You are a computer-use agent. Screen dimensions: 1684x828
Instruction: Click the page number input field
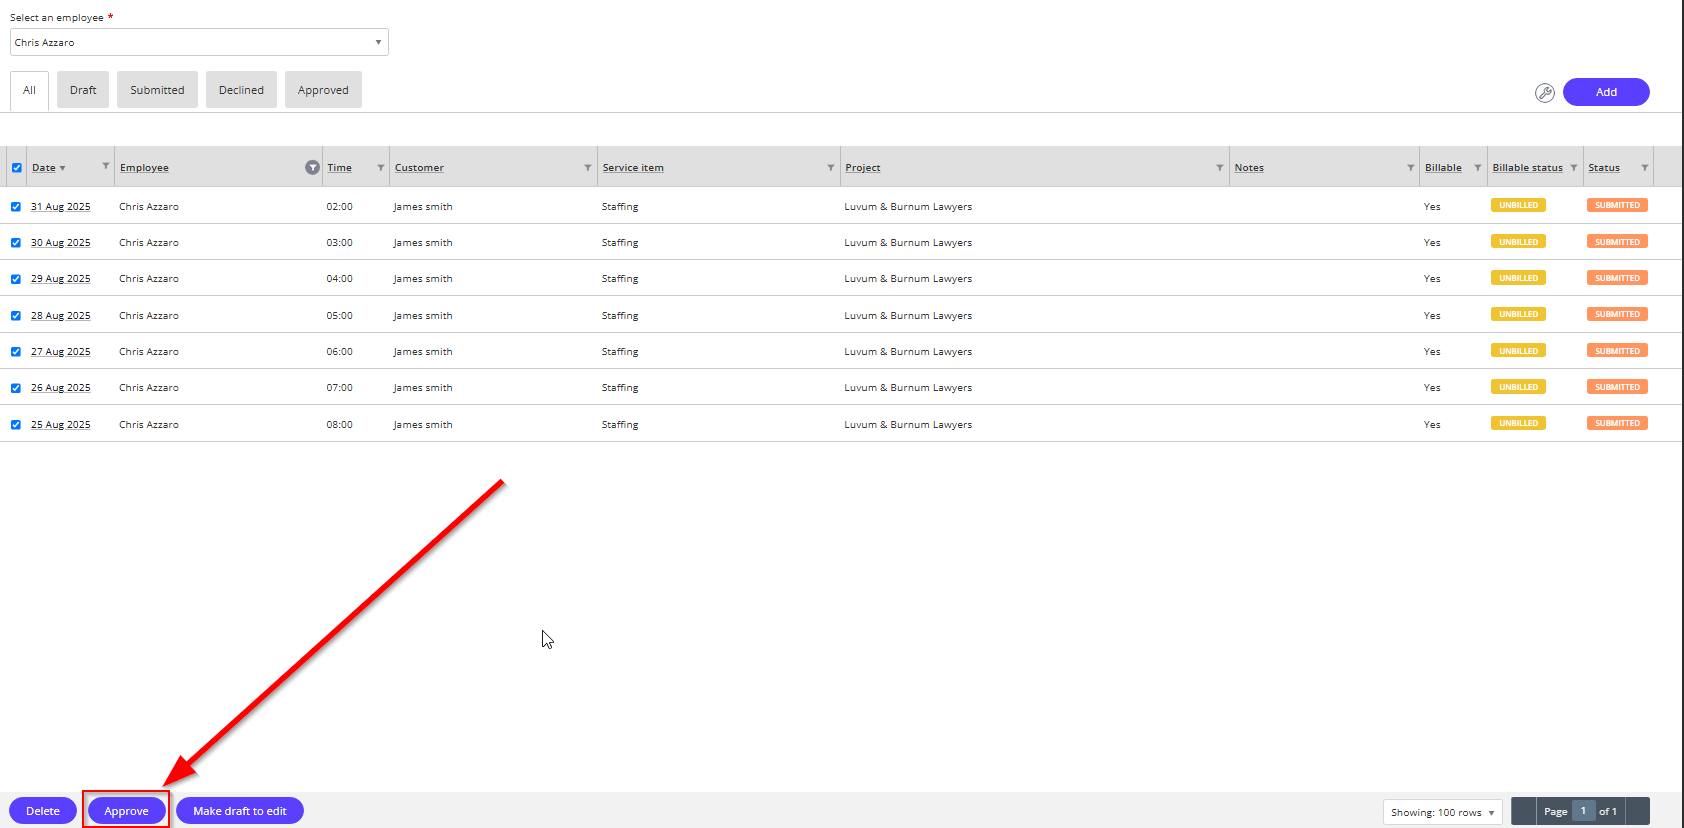pyautogui.click(x=1583, y=811)
